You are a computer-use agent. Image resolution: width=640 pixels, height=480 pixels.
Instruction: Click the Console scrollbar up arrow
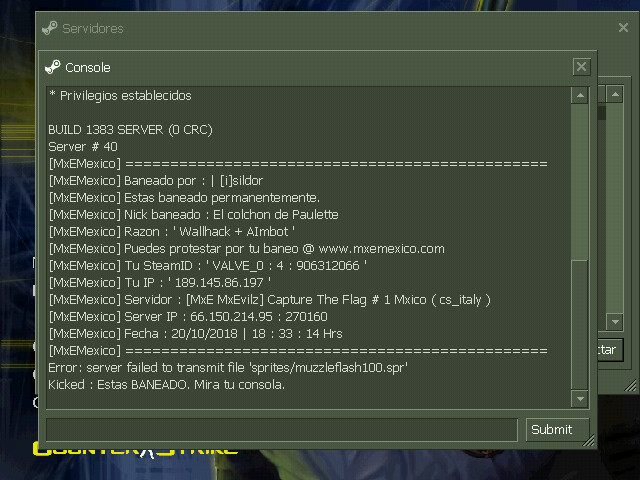click(580, 96)
